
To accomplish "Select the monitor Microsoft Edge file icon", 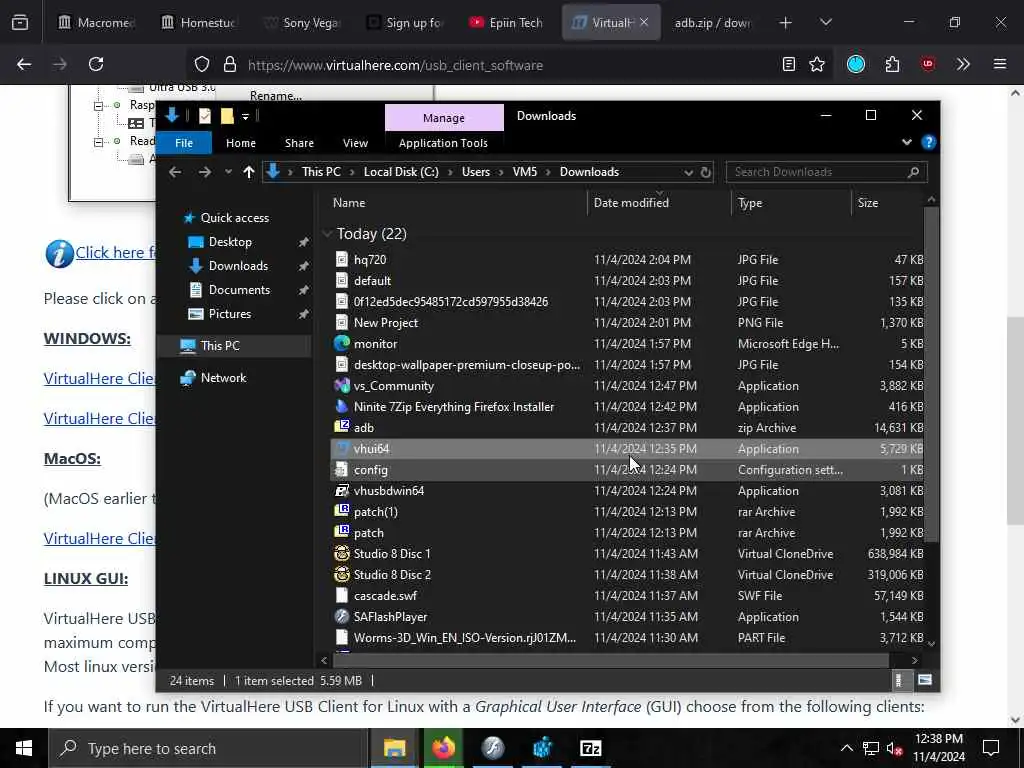I will point(342,344).
